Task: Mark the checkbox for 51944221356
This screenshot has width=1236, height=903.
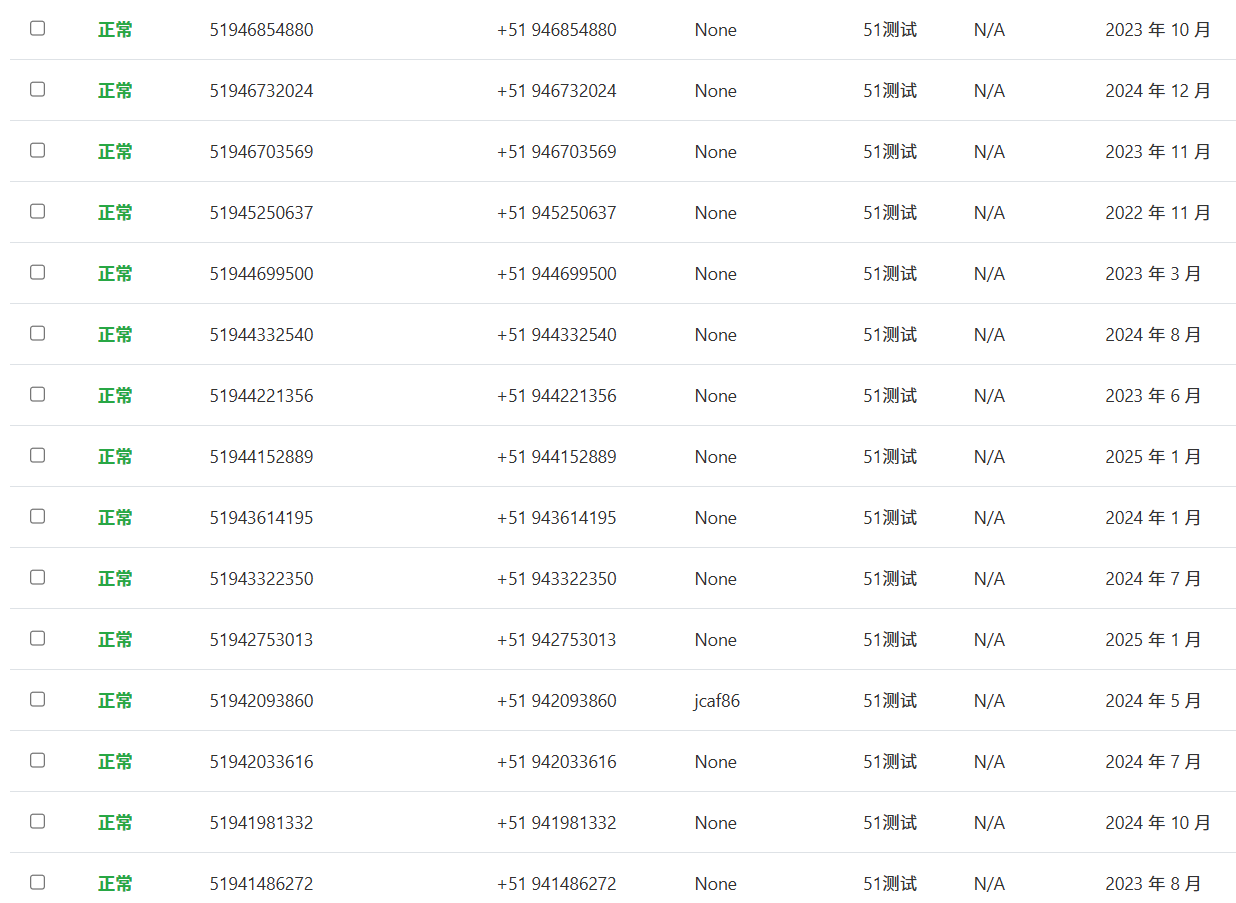Action: (x=38, y=395)
